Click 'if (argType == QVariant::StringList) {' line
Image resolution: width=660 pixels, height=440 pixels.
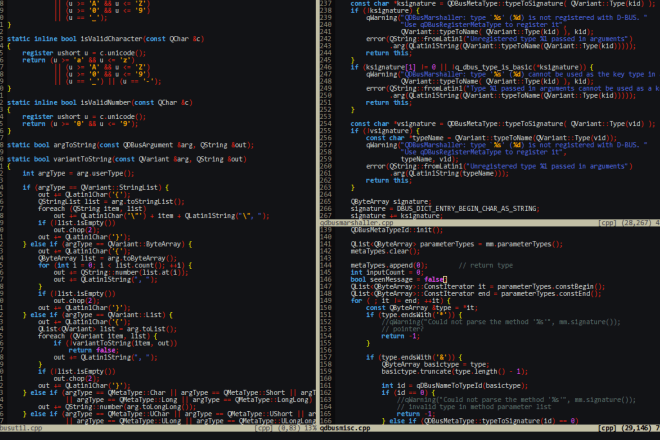[x=96, y=187]
